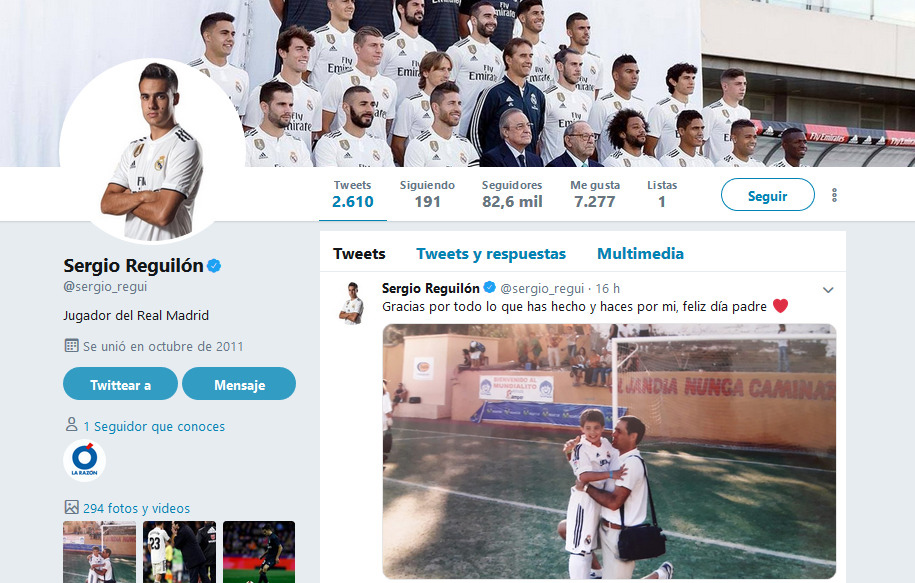Click the calendar icon beside join date
Screen dimensions: 915x583
pos(71,345)
